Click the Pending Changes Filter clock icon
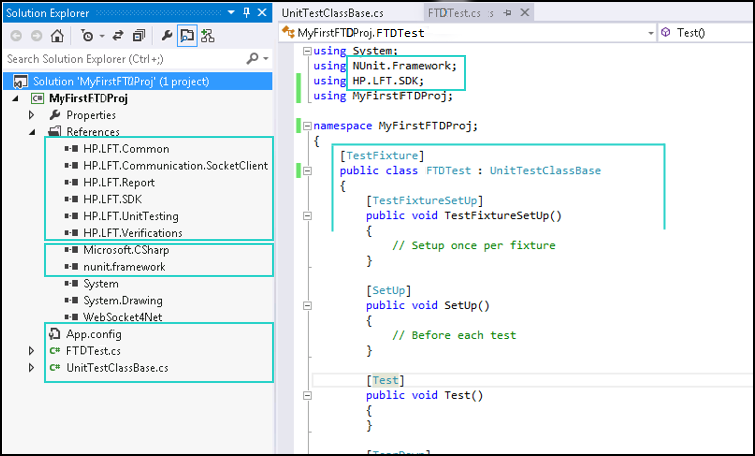The width and height of the screenshot is (755, 456). coord(87,36)
